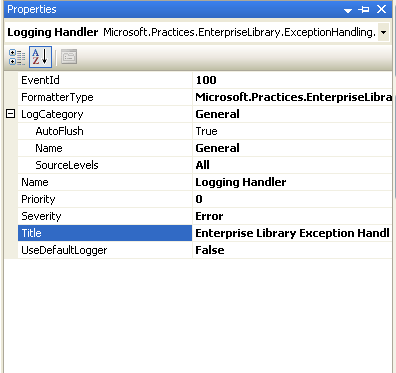
Task: Close the Properties panel
Action: 381,9
